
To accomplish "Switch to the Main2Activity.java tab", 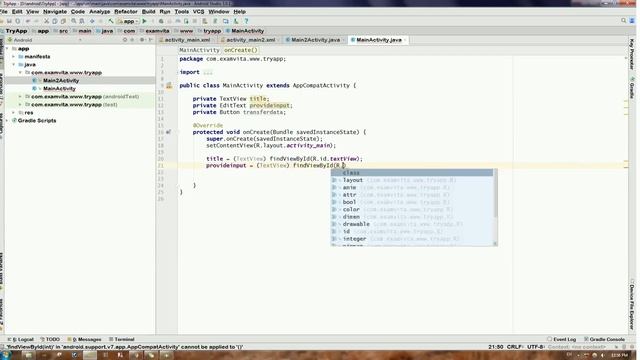I will pyautogui.click(x=315, y=40).
